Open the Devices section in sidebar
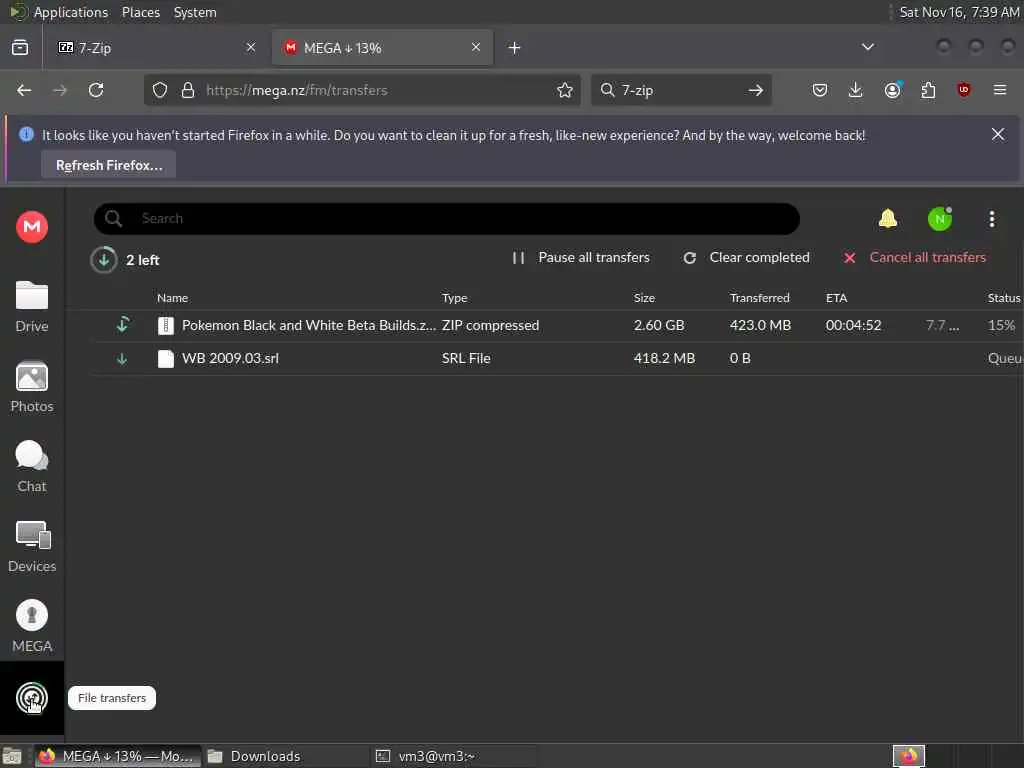Image resolution: width=1024 pixels, height=768 pixels. [x=31, y=547]
